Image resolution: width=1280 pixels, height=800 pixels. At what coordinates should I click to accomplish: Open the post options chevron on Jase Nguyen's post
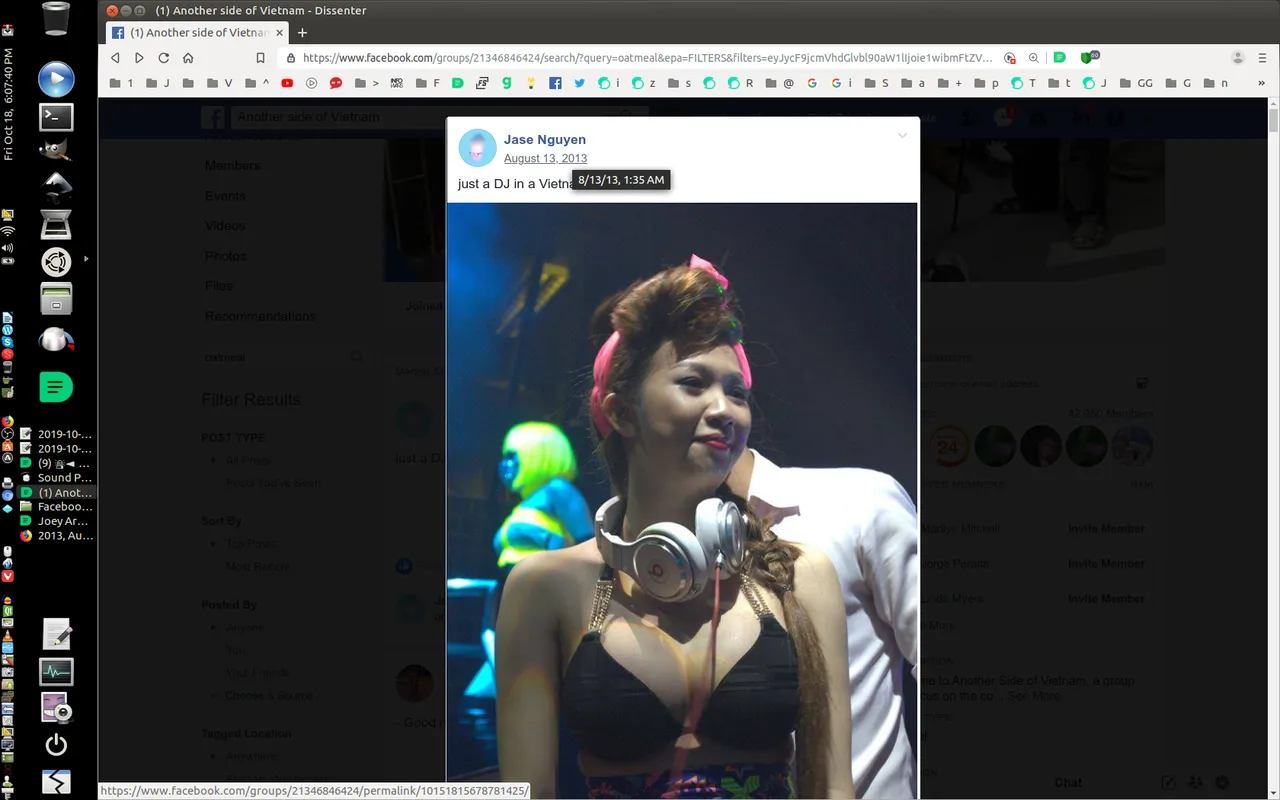(902, 135)
